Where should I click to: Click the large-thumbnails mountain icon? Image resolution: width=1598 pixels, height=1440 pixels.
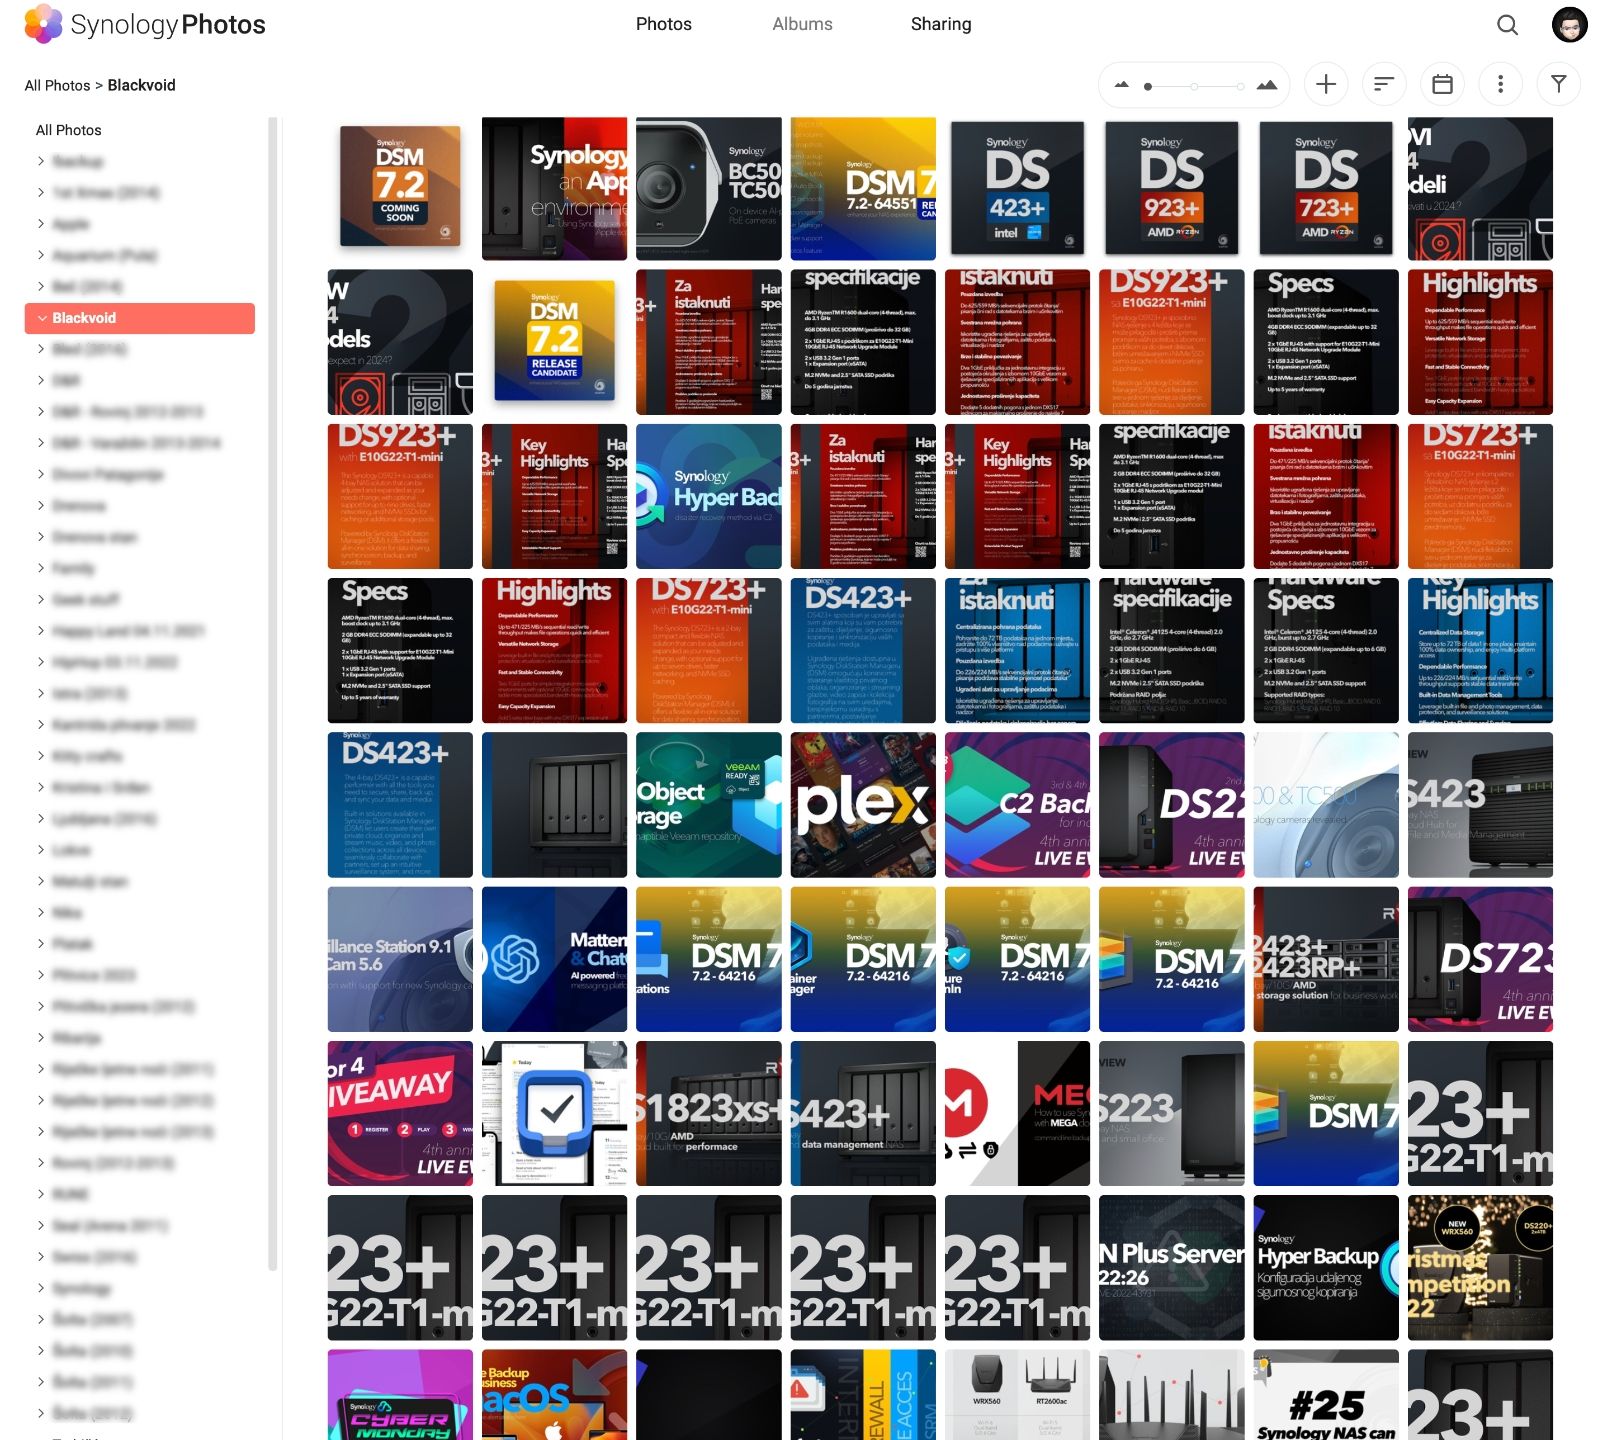pyautogui.click(x=1267, y=85)
